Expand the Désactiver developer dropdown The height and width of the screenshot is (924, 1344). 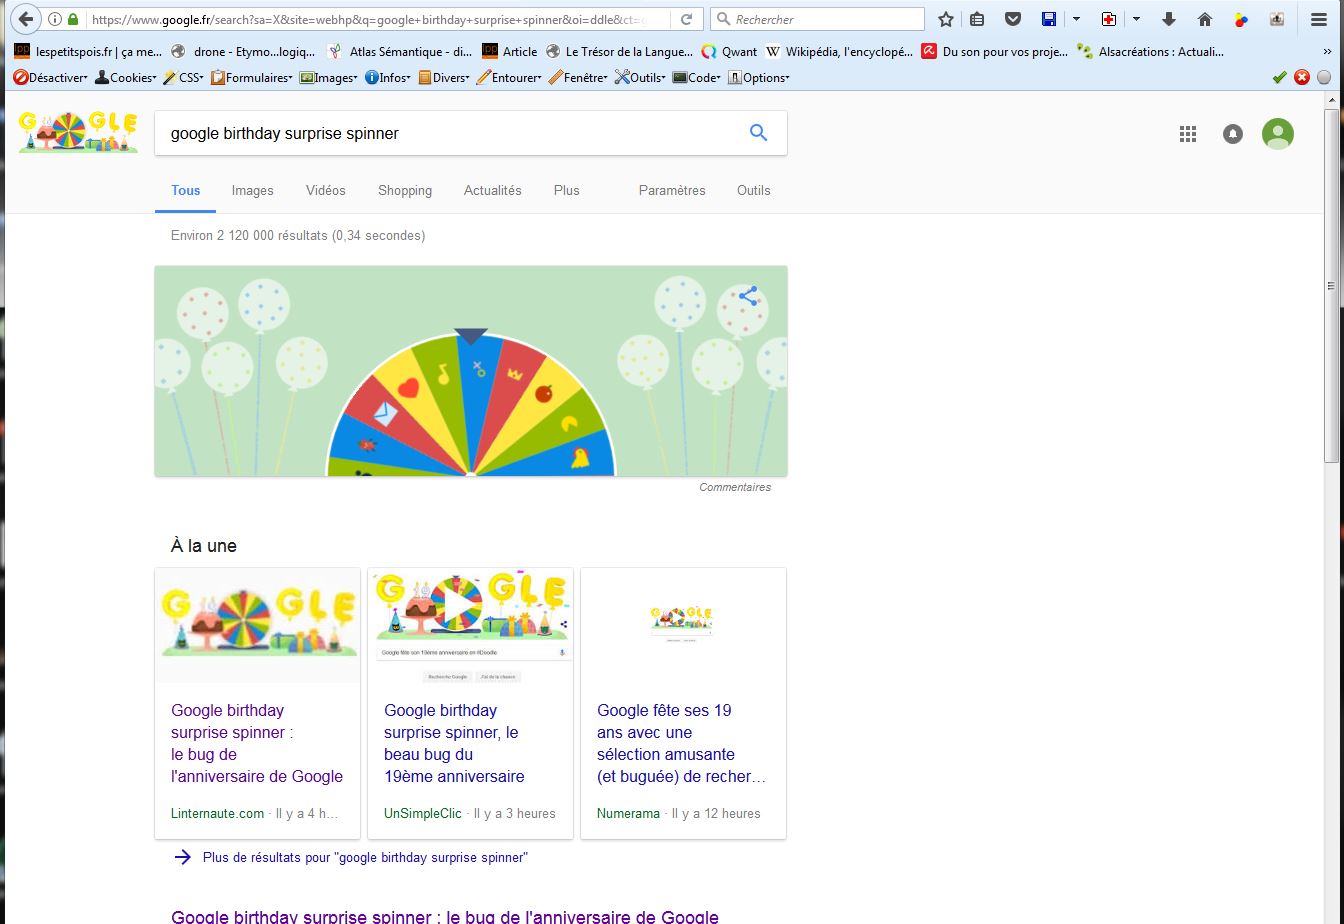click(x=51, y=77)
